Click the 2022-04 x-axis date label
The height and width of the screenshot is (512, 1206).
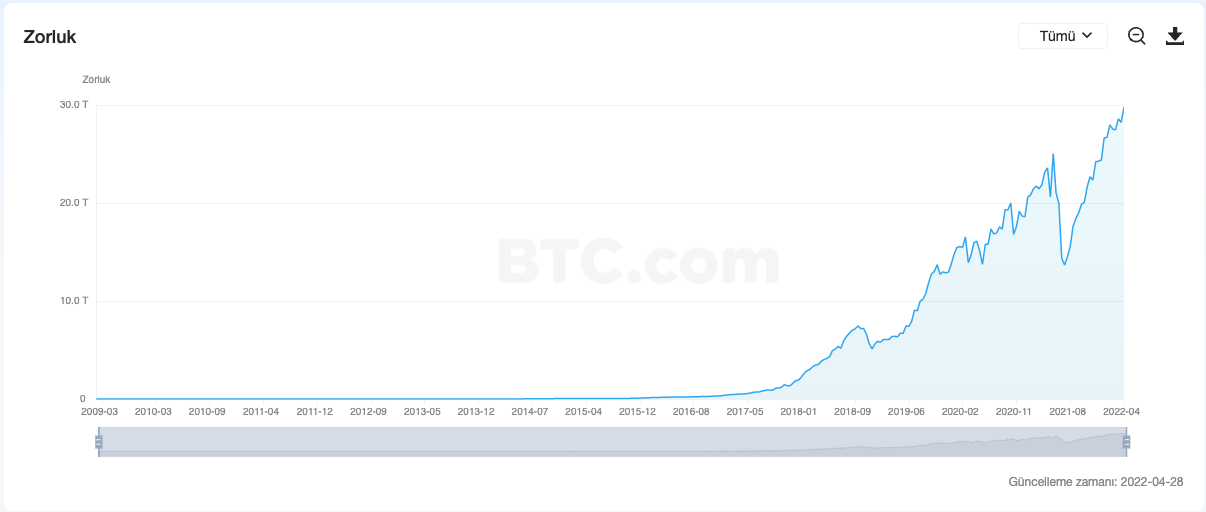pos(1123,411)
